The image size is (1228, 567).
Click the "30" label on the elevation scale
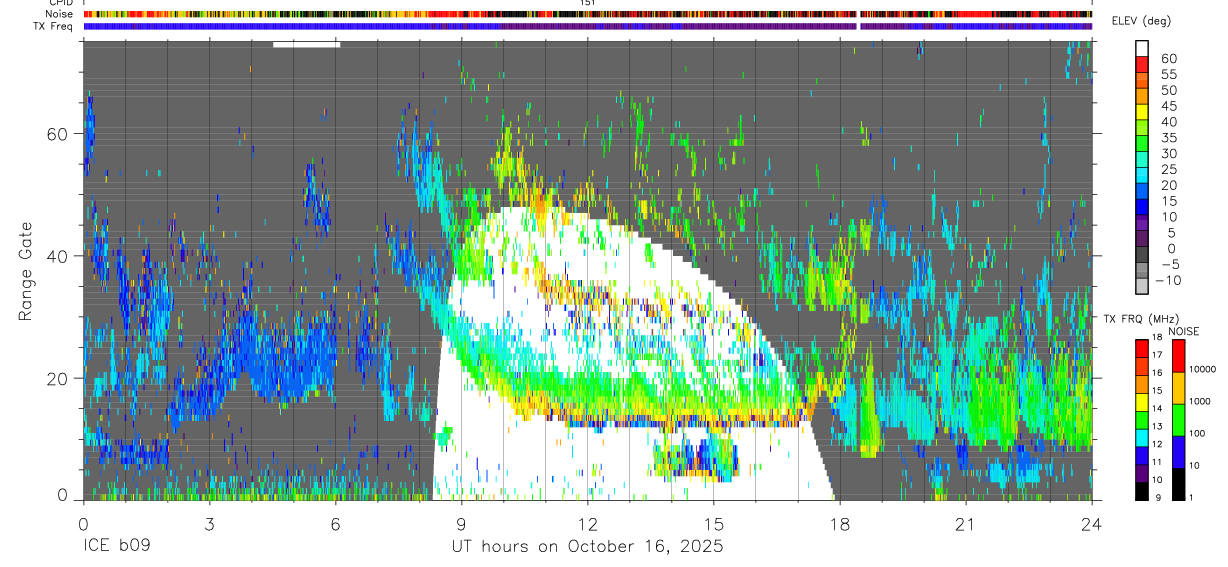(x=1167, y=154)
